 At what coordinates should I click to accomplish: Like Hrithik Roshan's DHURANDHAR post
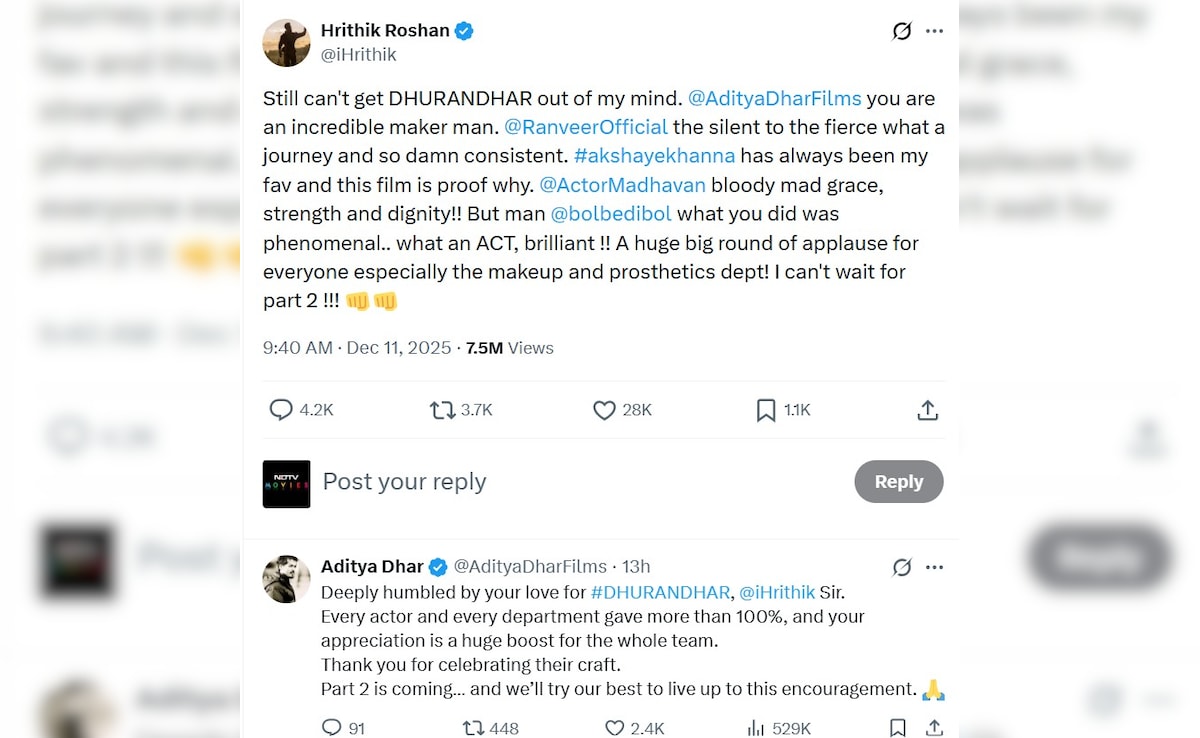tap(604, 410)
